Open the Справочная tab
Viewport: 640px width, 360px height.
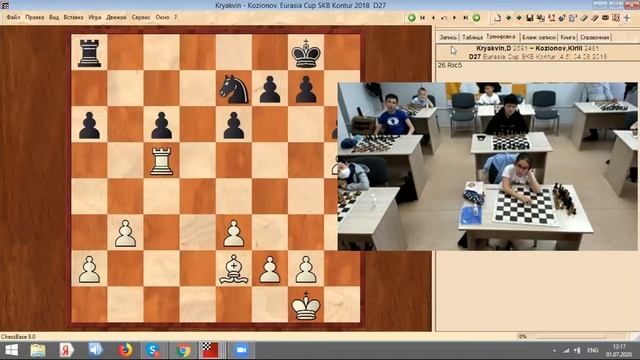pyautogui.click(x=595, y=37)
